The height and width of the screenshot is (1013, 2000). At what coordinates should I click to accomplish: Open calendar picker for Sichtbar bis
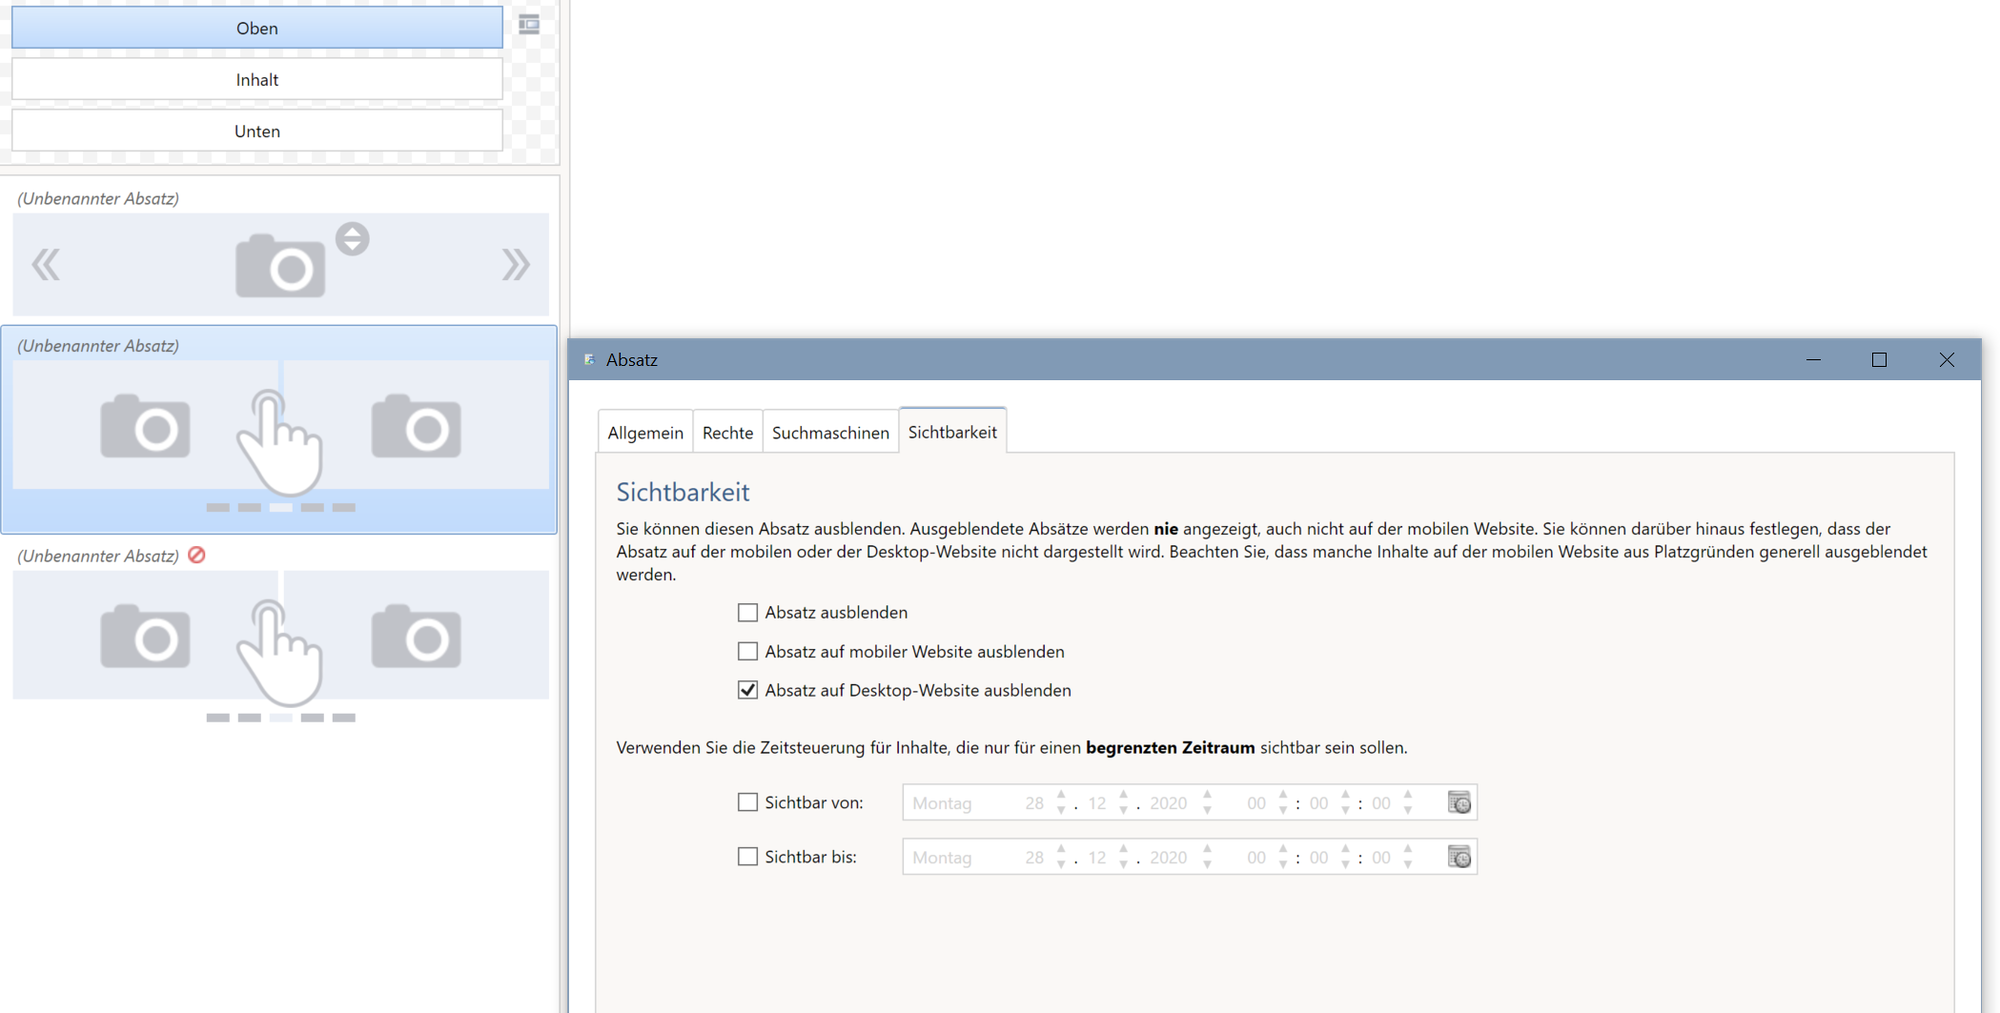pyautogui.click(x=1459, y=857)
